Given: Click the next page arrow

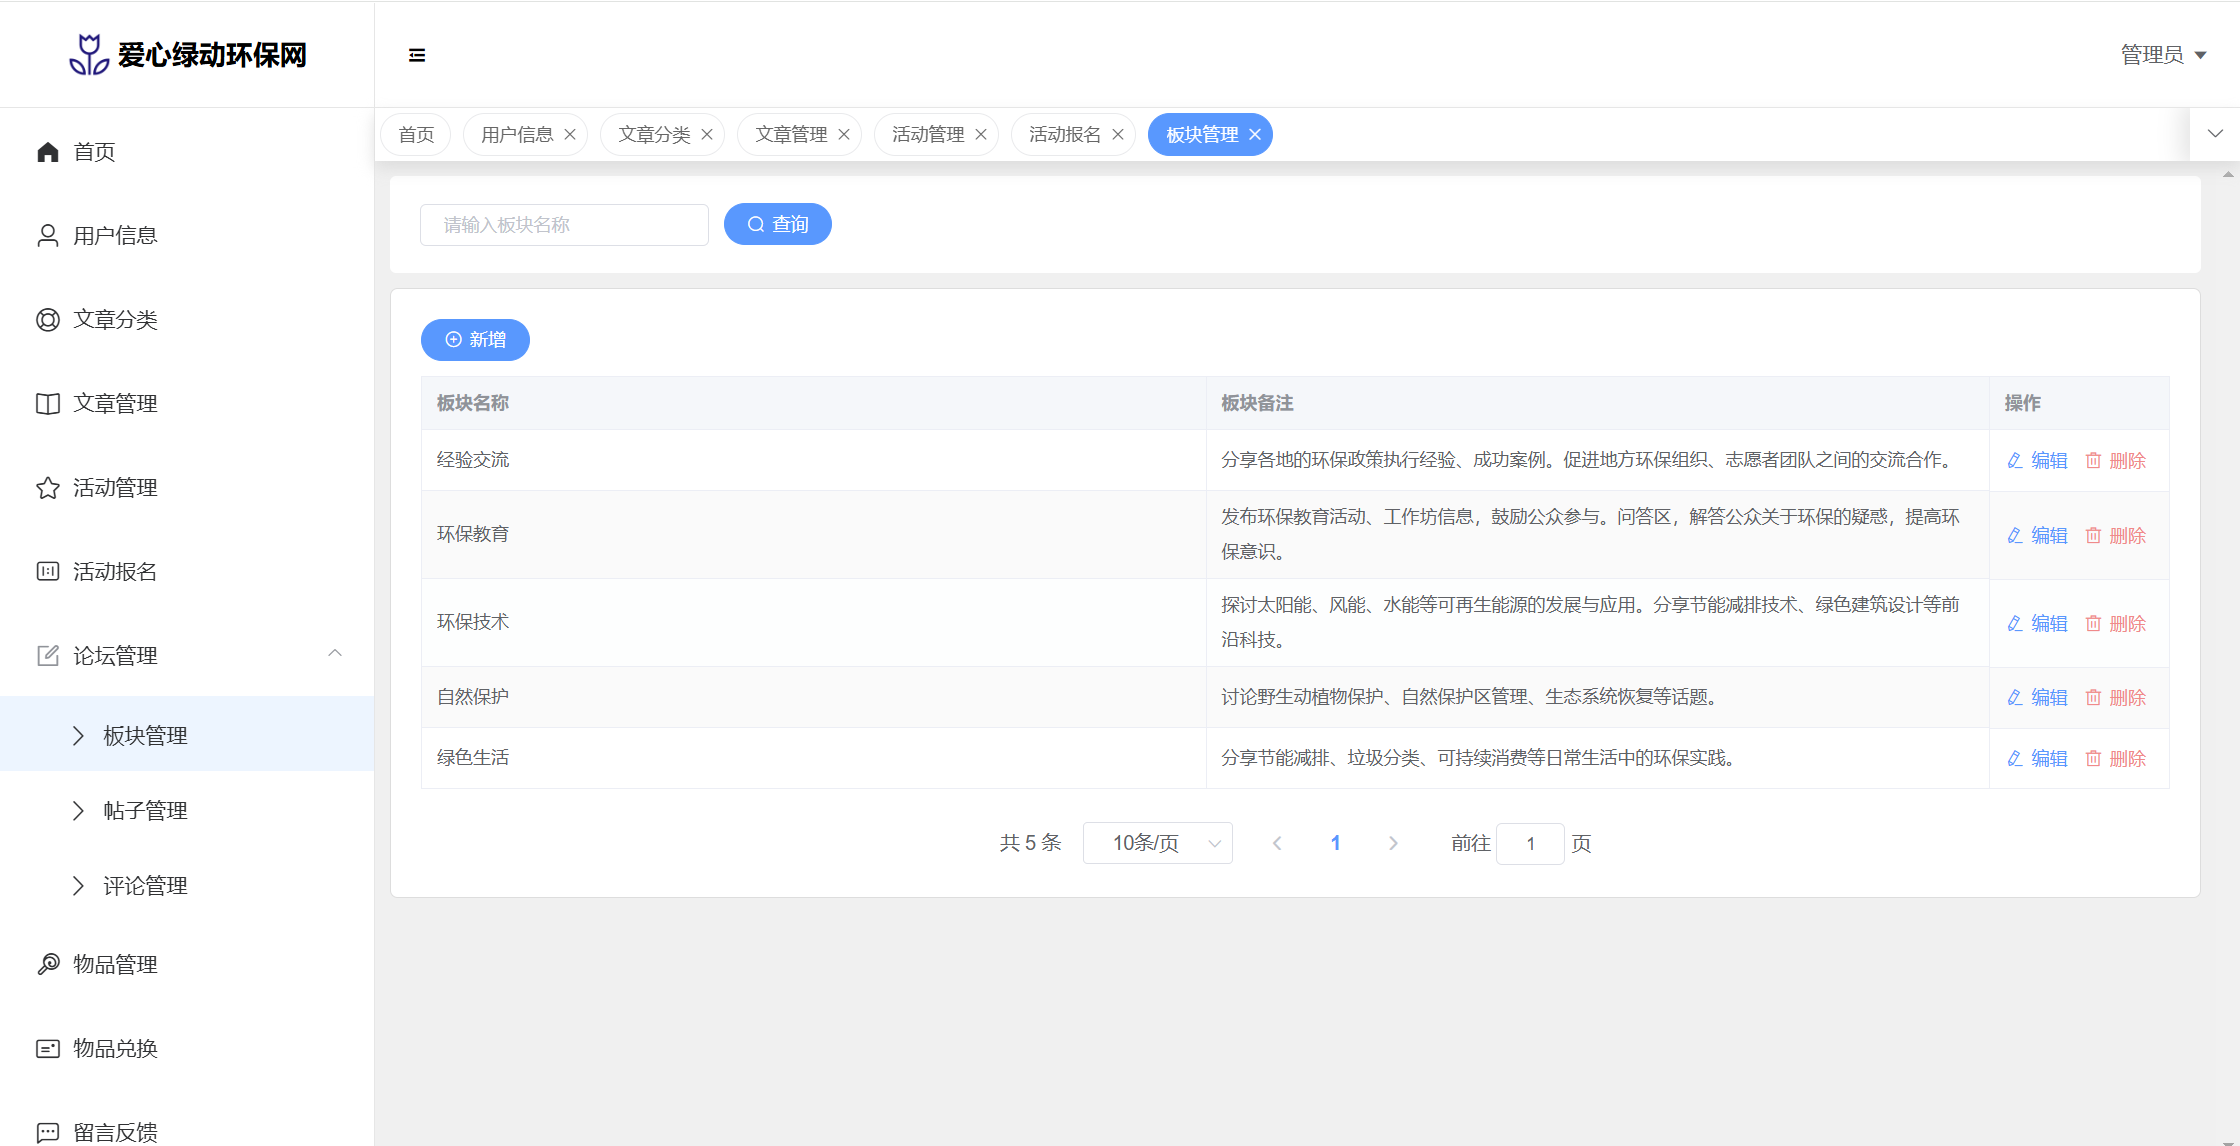Looking at the screenshot, I should pos(1393,844).
